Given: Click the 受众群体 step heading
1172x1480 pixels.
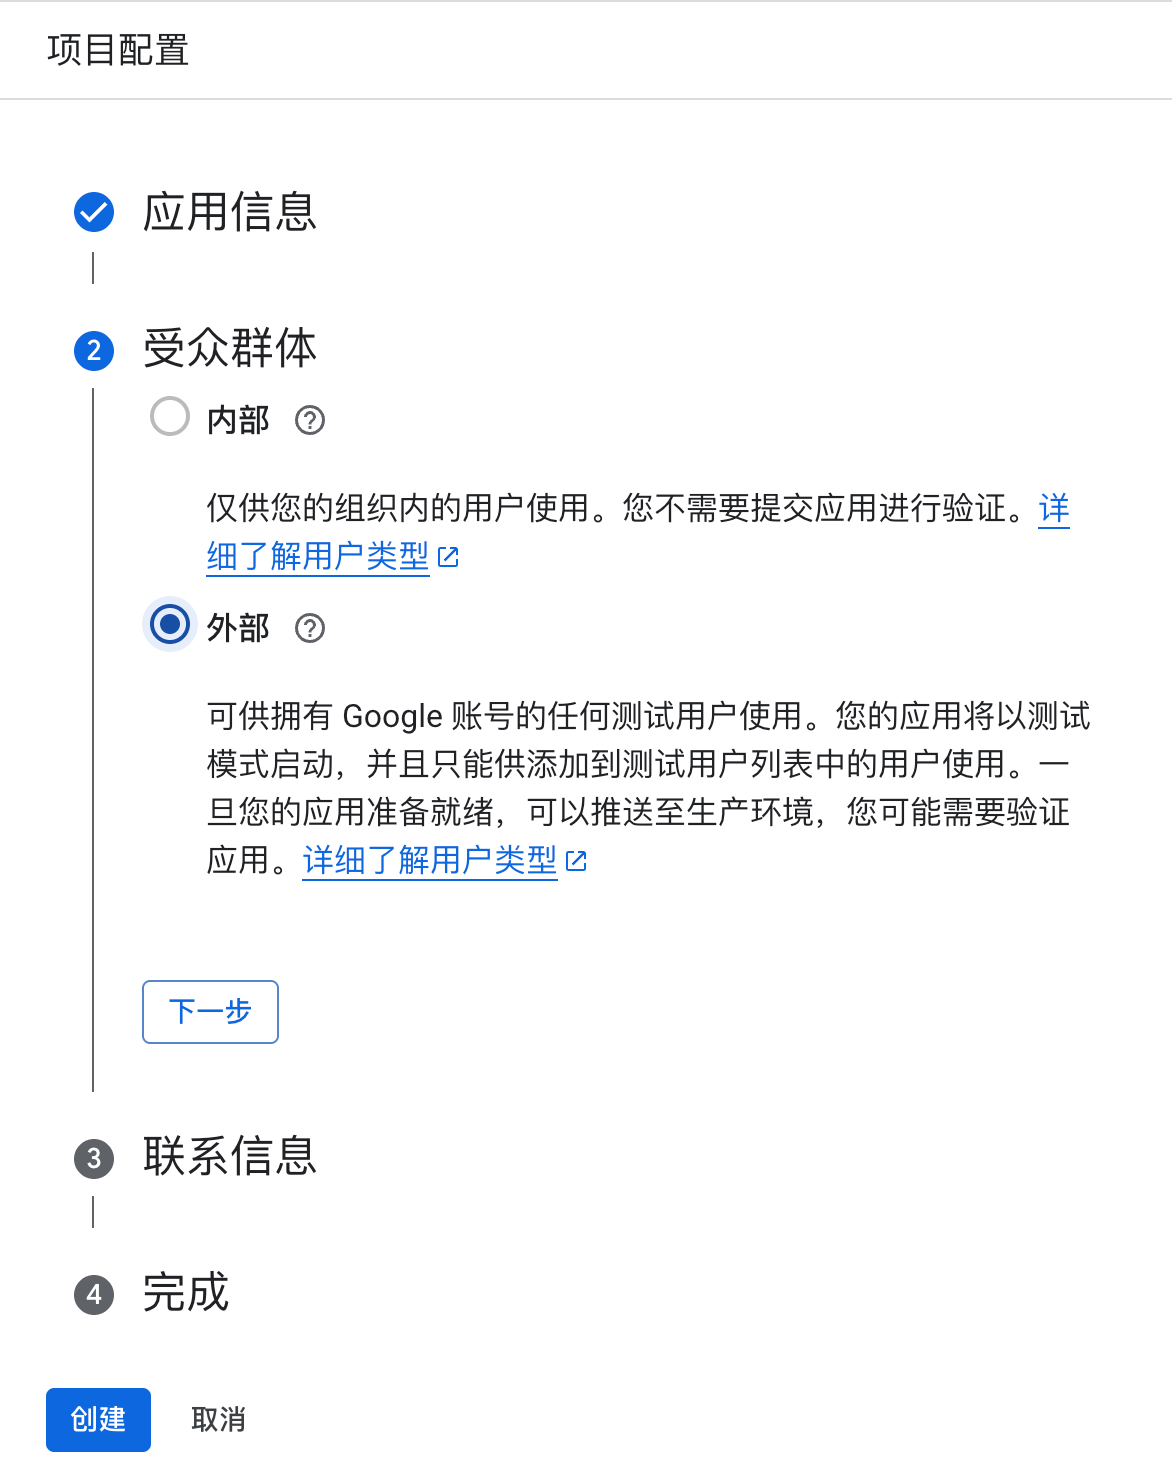Looking at the screenshot, I should point(230,348).
